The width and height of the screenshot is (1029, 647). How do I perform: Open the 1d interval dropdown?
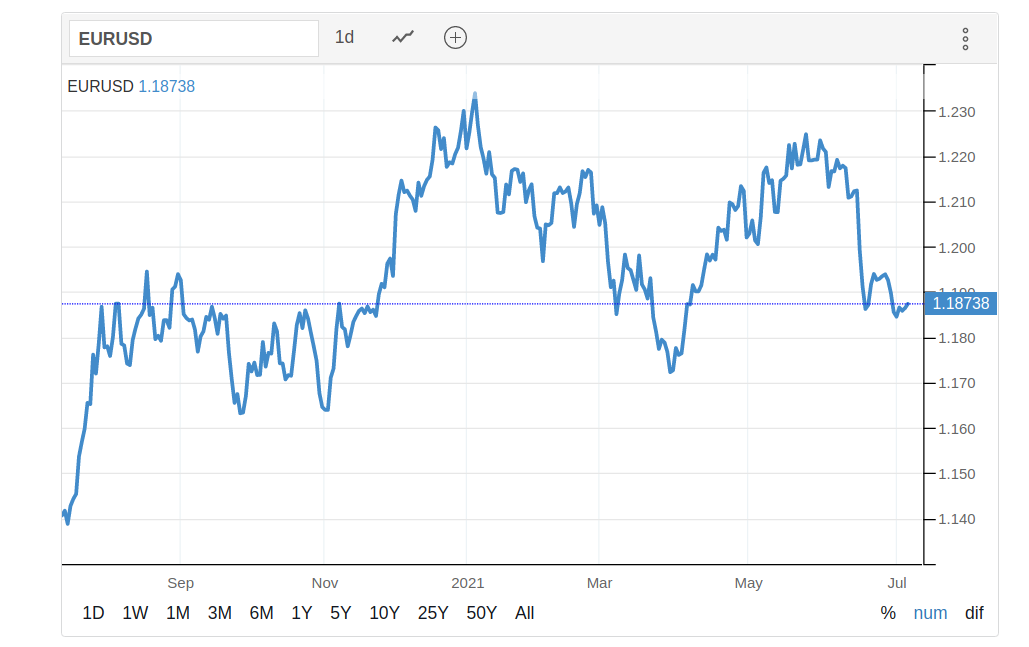344,38
